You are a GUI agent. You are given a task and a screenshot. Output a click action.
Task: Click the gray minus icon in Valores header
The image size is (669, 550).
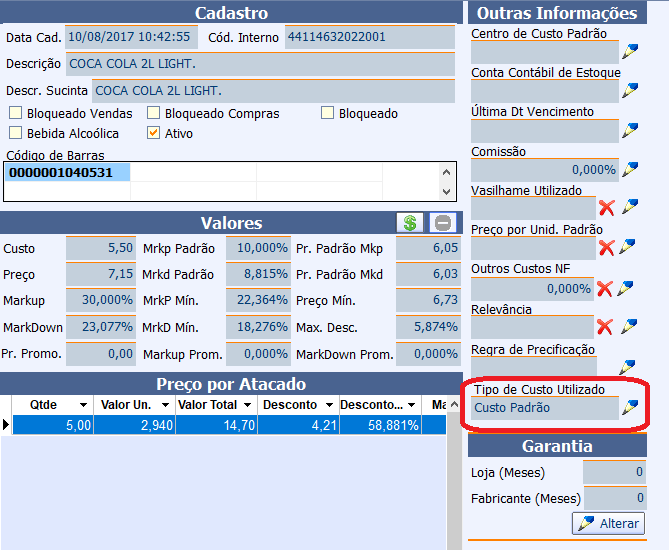coord(443,223)
